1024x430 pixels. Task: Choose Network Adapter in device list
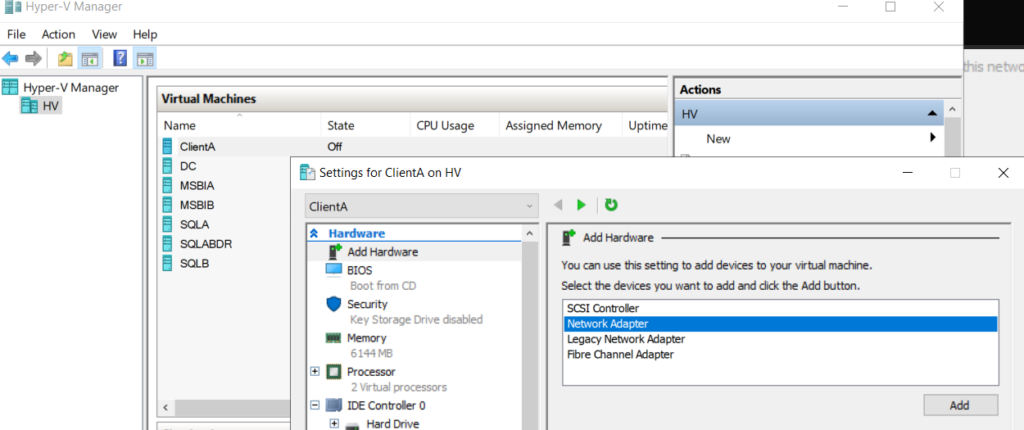coord(780,323)
